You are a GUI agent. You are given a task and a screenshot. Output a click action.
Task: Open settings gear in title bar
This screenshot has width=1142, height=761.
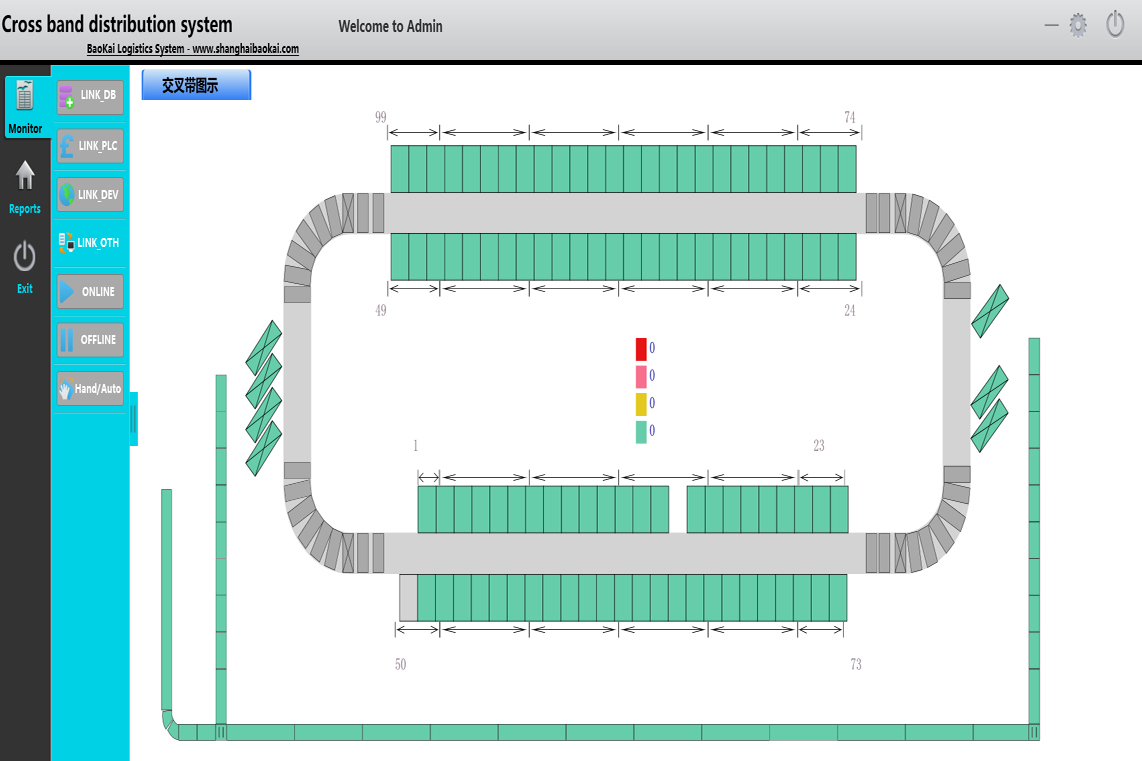[x=1078, y=25]
